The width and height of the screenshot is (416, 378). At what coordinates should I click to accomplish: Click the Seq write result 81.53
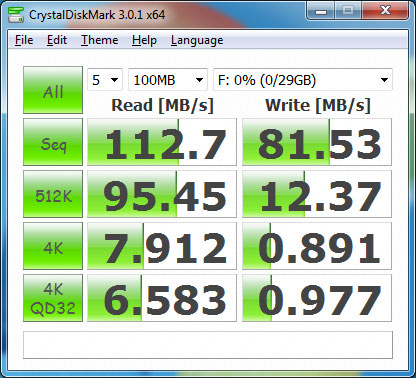pyautogui.click(x=317, y=142)
